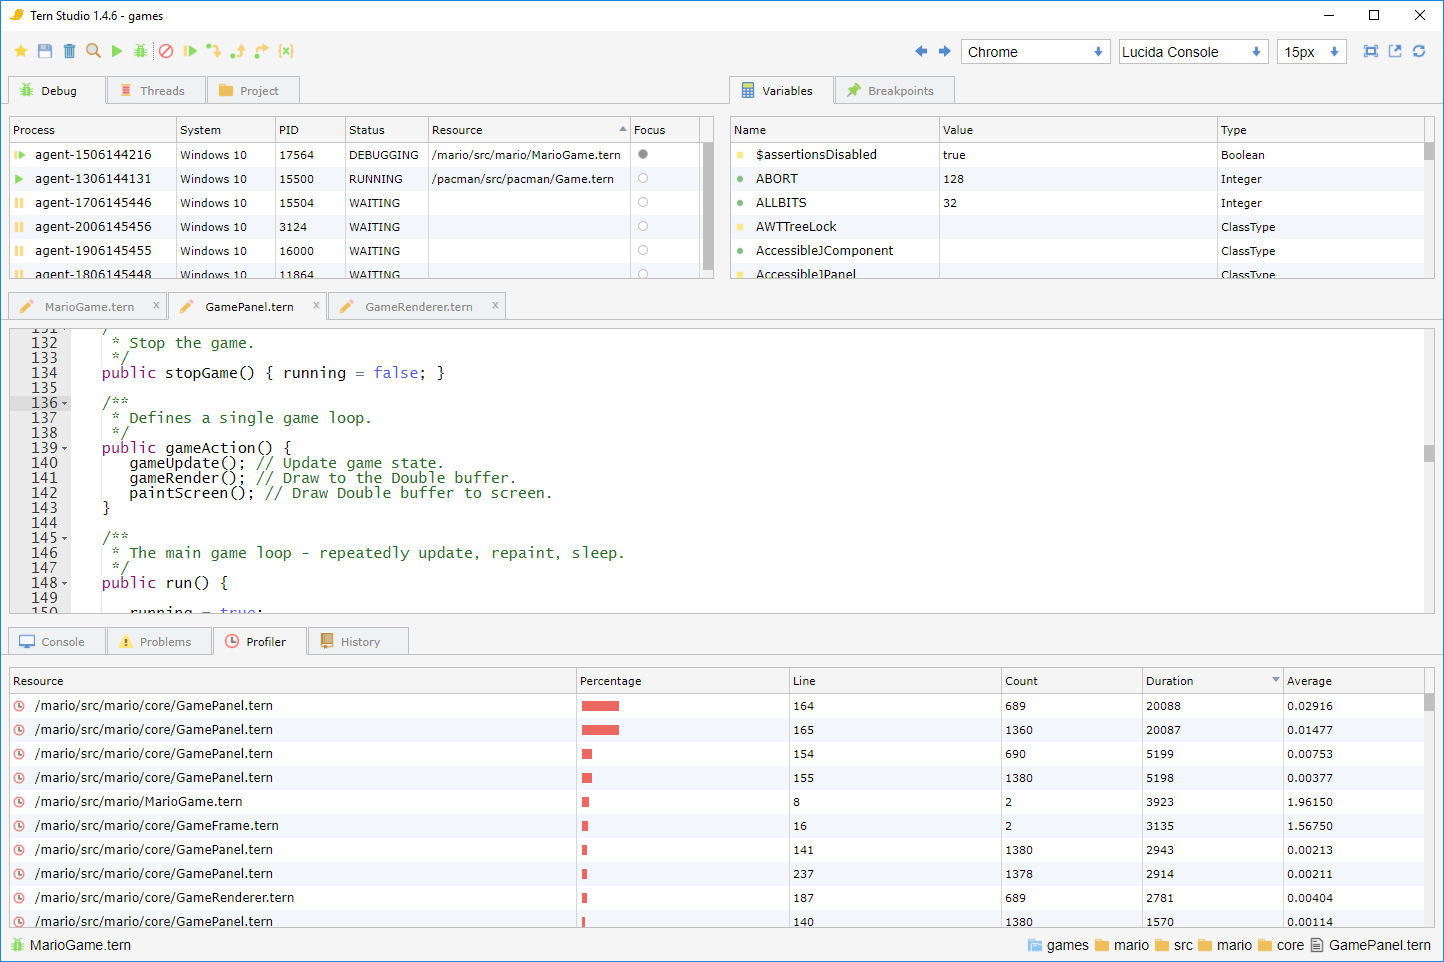Viewport: 1444px width, 962px height.
Task: Select focus radio for agent-1706145446
Action: [643, 202]
